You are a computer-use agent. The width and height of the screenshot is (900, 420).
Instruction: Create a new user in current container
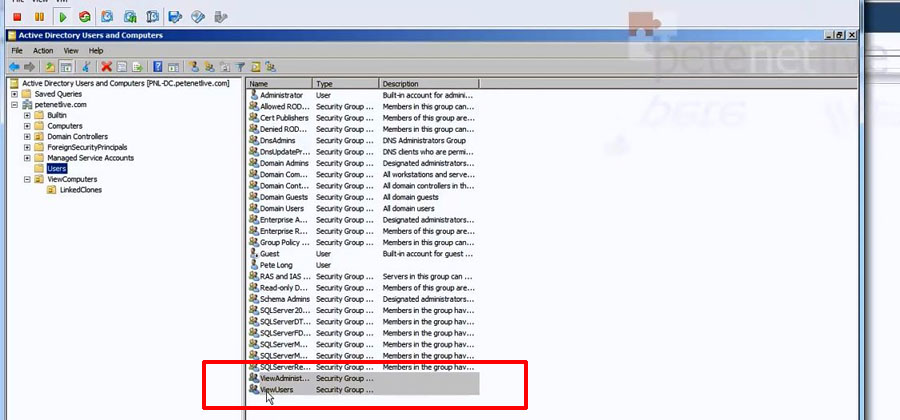194,67
